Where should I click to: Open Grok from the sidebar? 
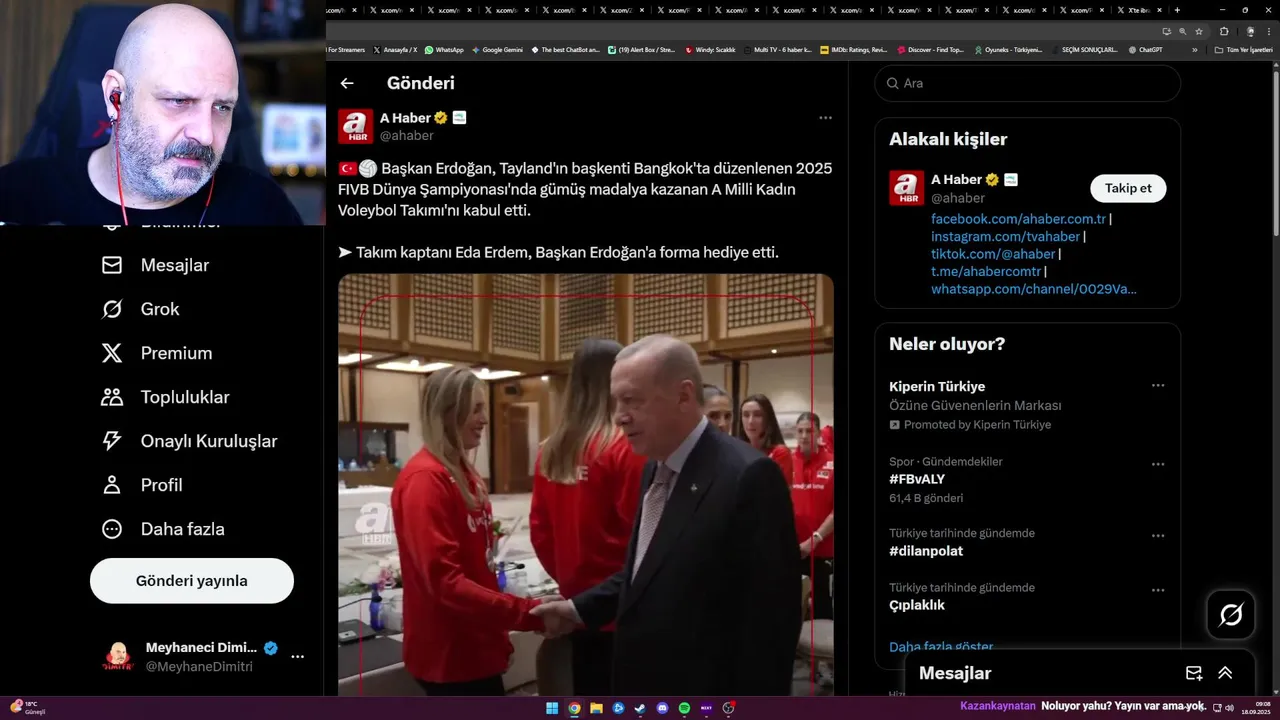coord(140,309)
